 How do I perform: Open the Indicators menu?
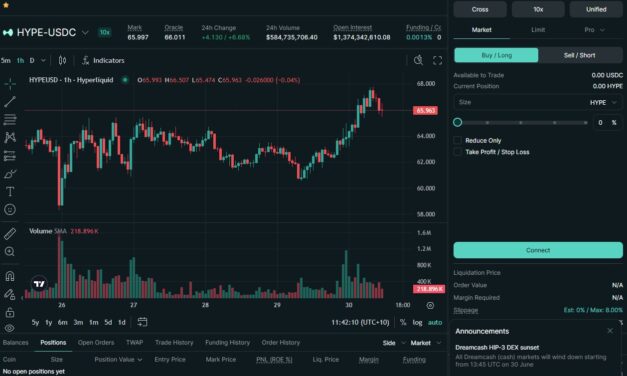[x=103, y=60]
